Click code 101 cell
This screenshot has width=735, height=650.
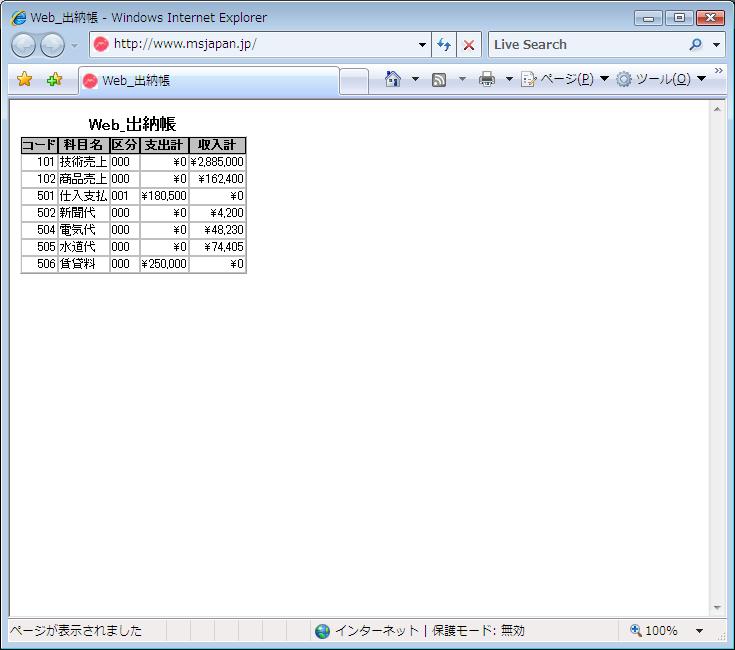pyautogui.click(x=39, y=162)
